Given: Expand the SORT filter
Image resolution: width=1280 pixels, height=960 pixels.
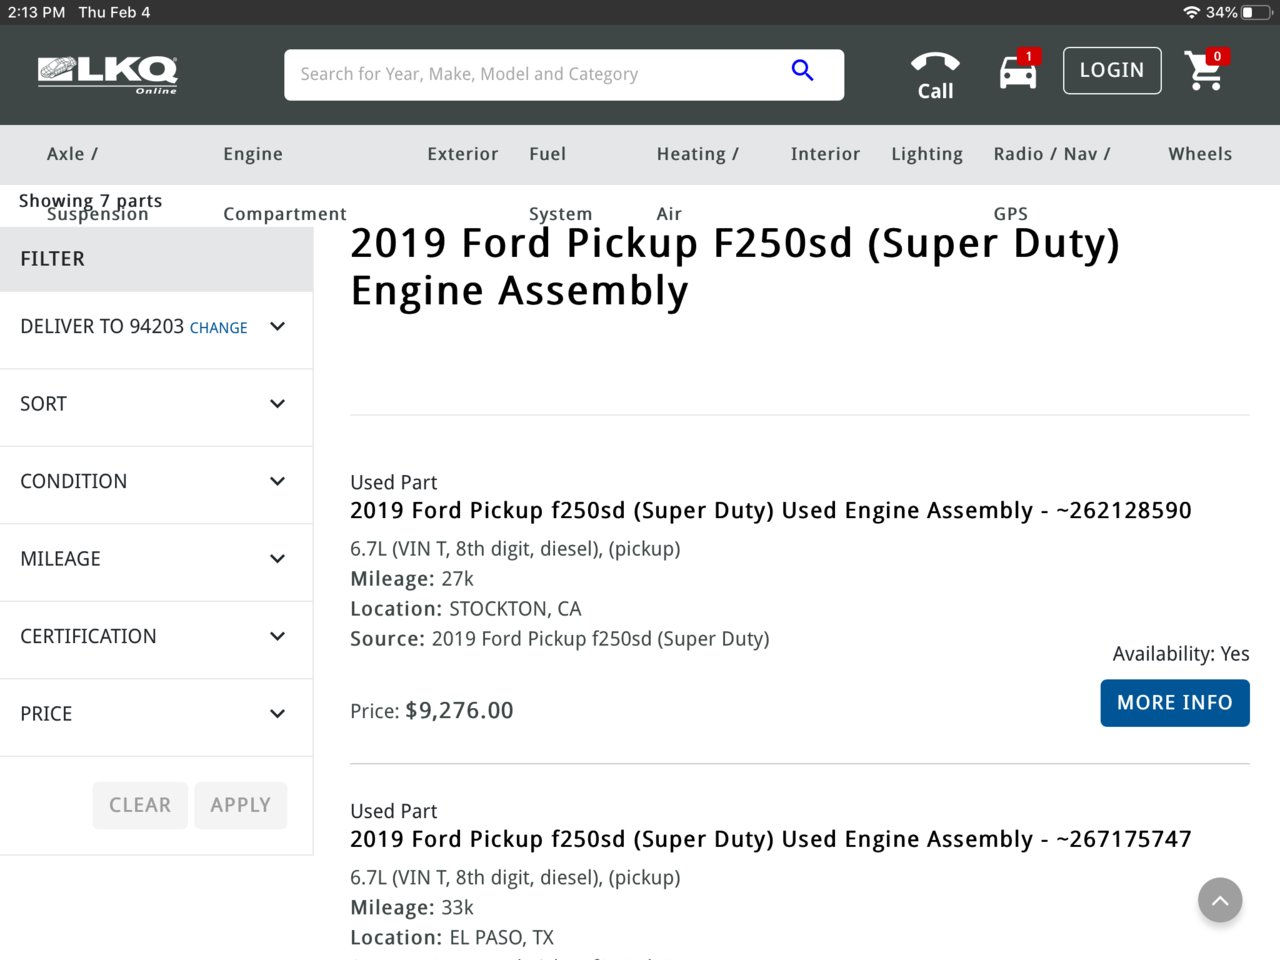Looking at the screenshot, I should (156, 404).
